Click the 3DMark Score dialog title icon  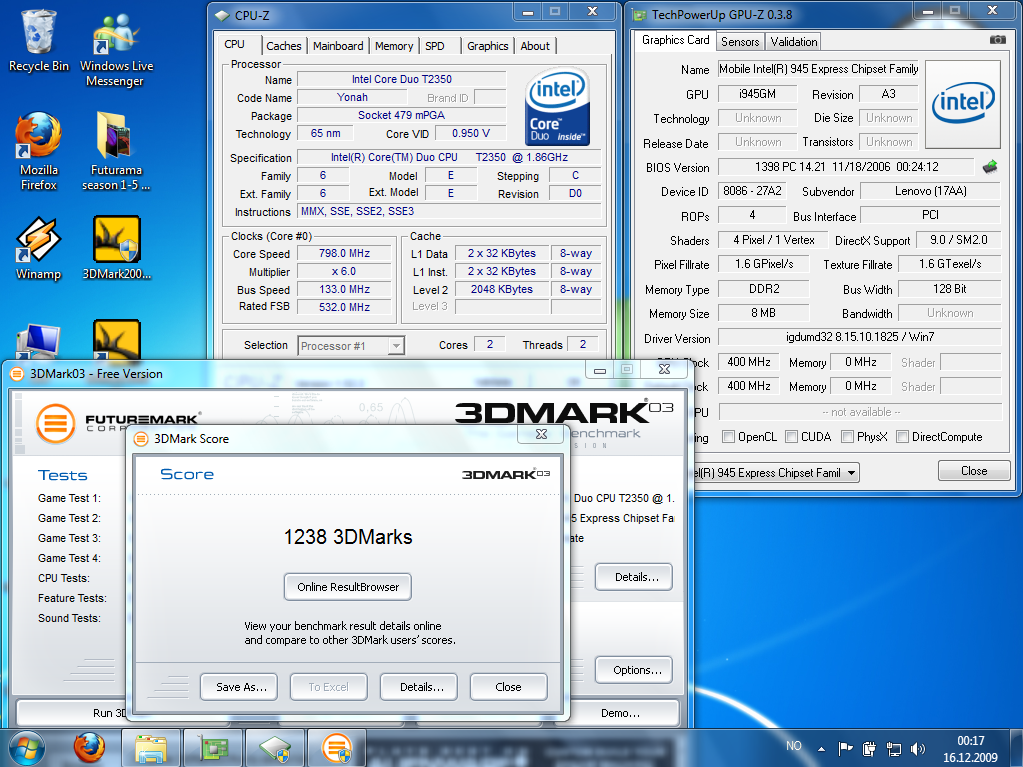coord(141,439)
